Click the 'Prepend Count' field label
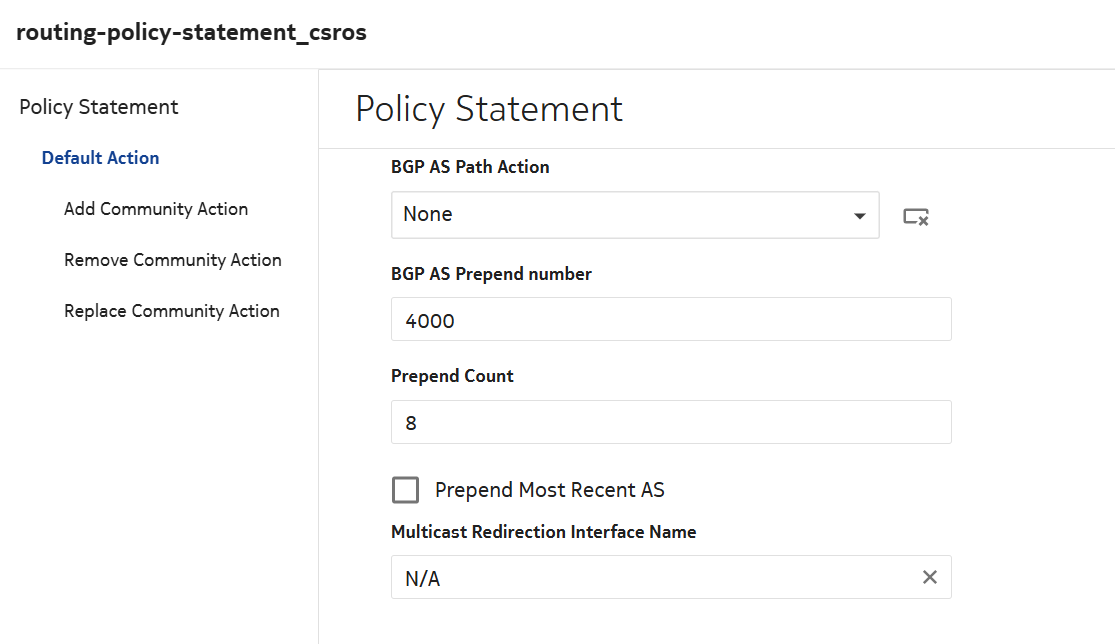This screenshot has width=1115, height=644. tap(452, 376)
